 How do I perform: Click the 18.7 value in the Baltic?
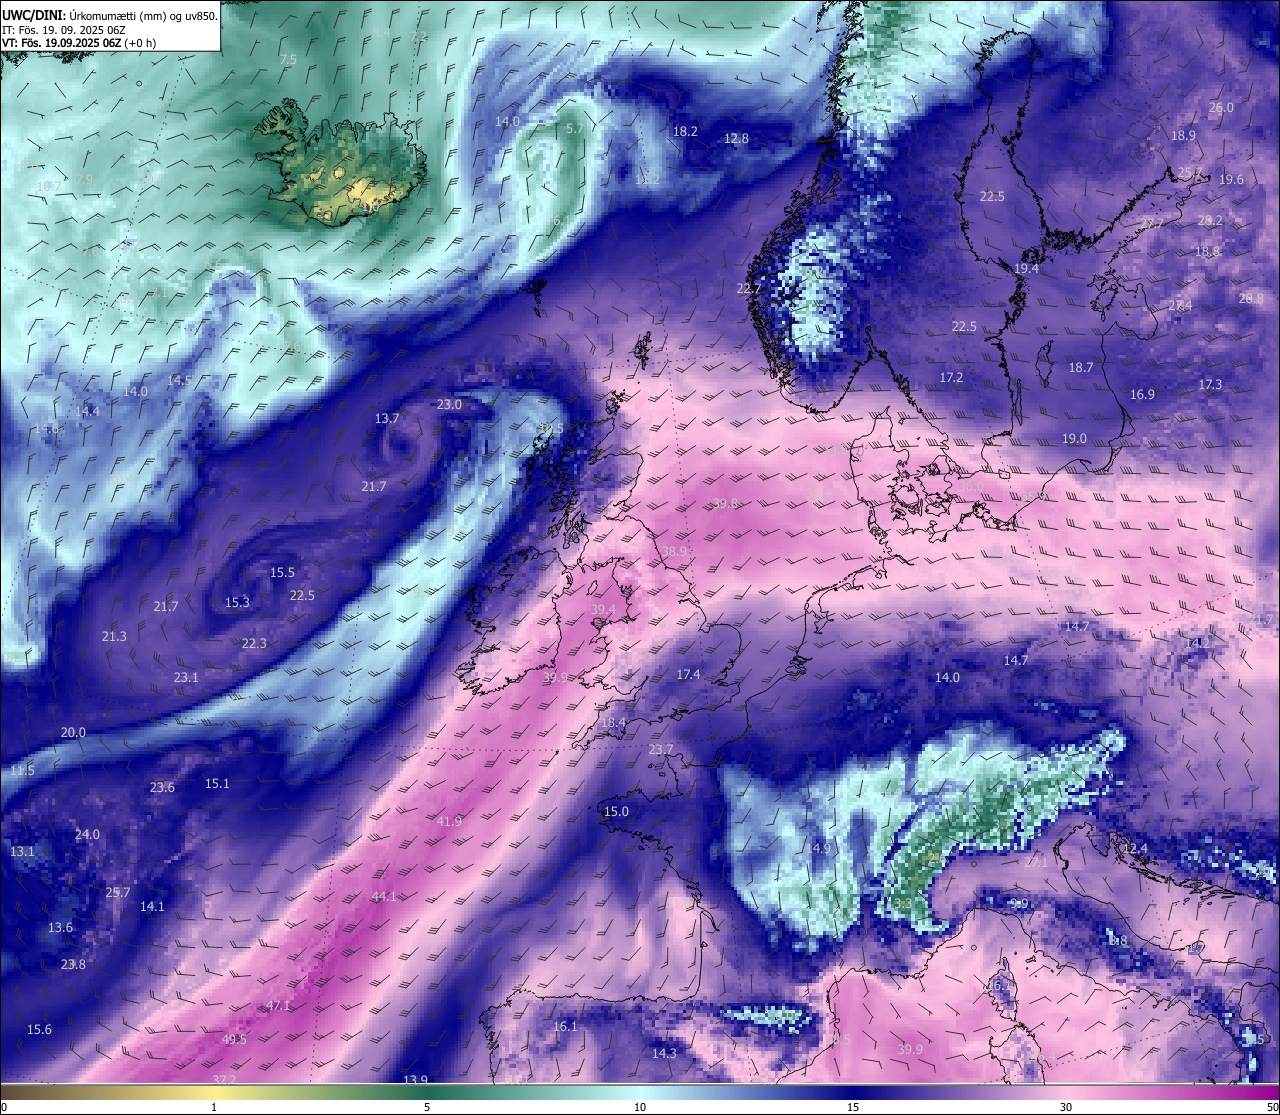1081,368
